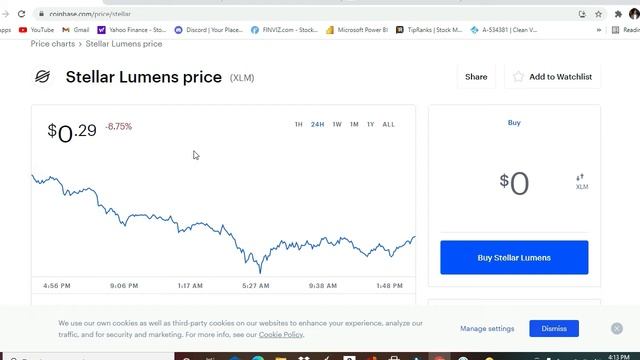
Task: Open the Gmail bookmark
Action: 76,30
